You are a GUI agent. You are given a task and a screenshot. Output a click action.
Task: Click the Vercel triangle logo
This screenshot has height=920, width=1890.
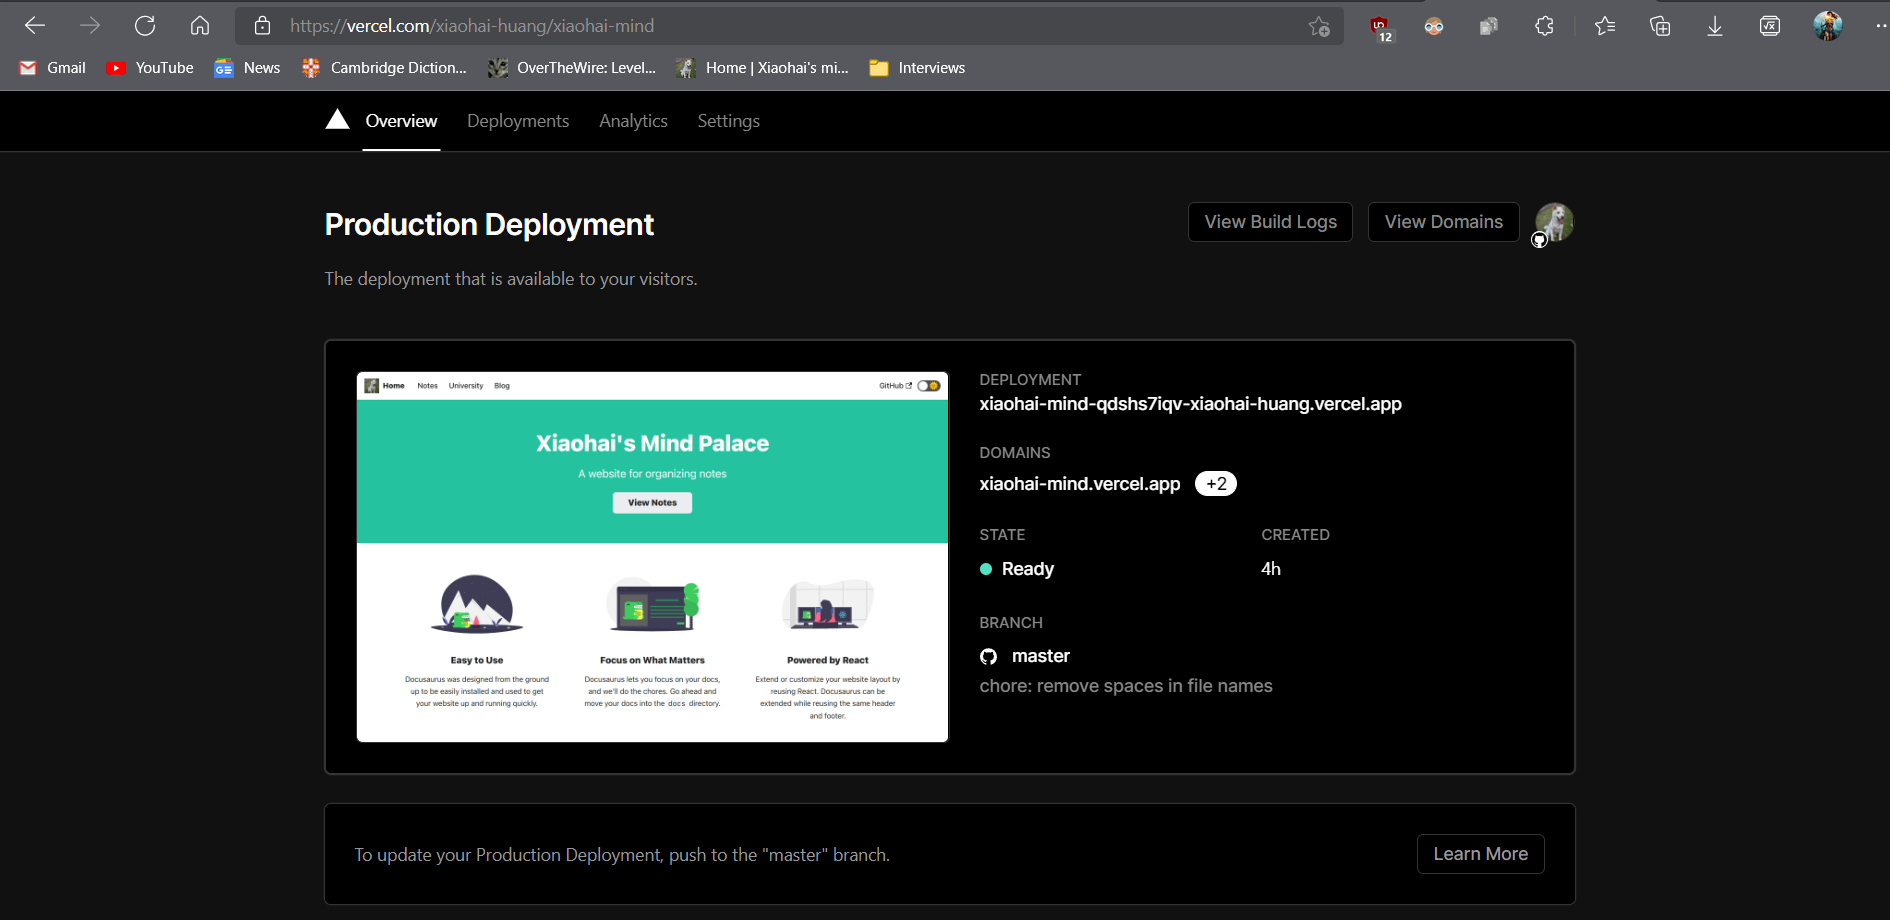337,119
